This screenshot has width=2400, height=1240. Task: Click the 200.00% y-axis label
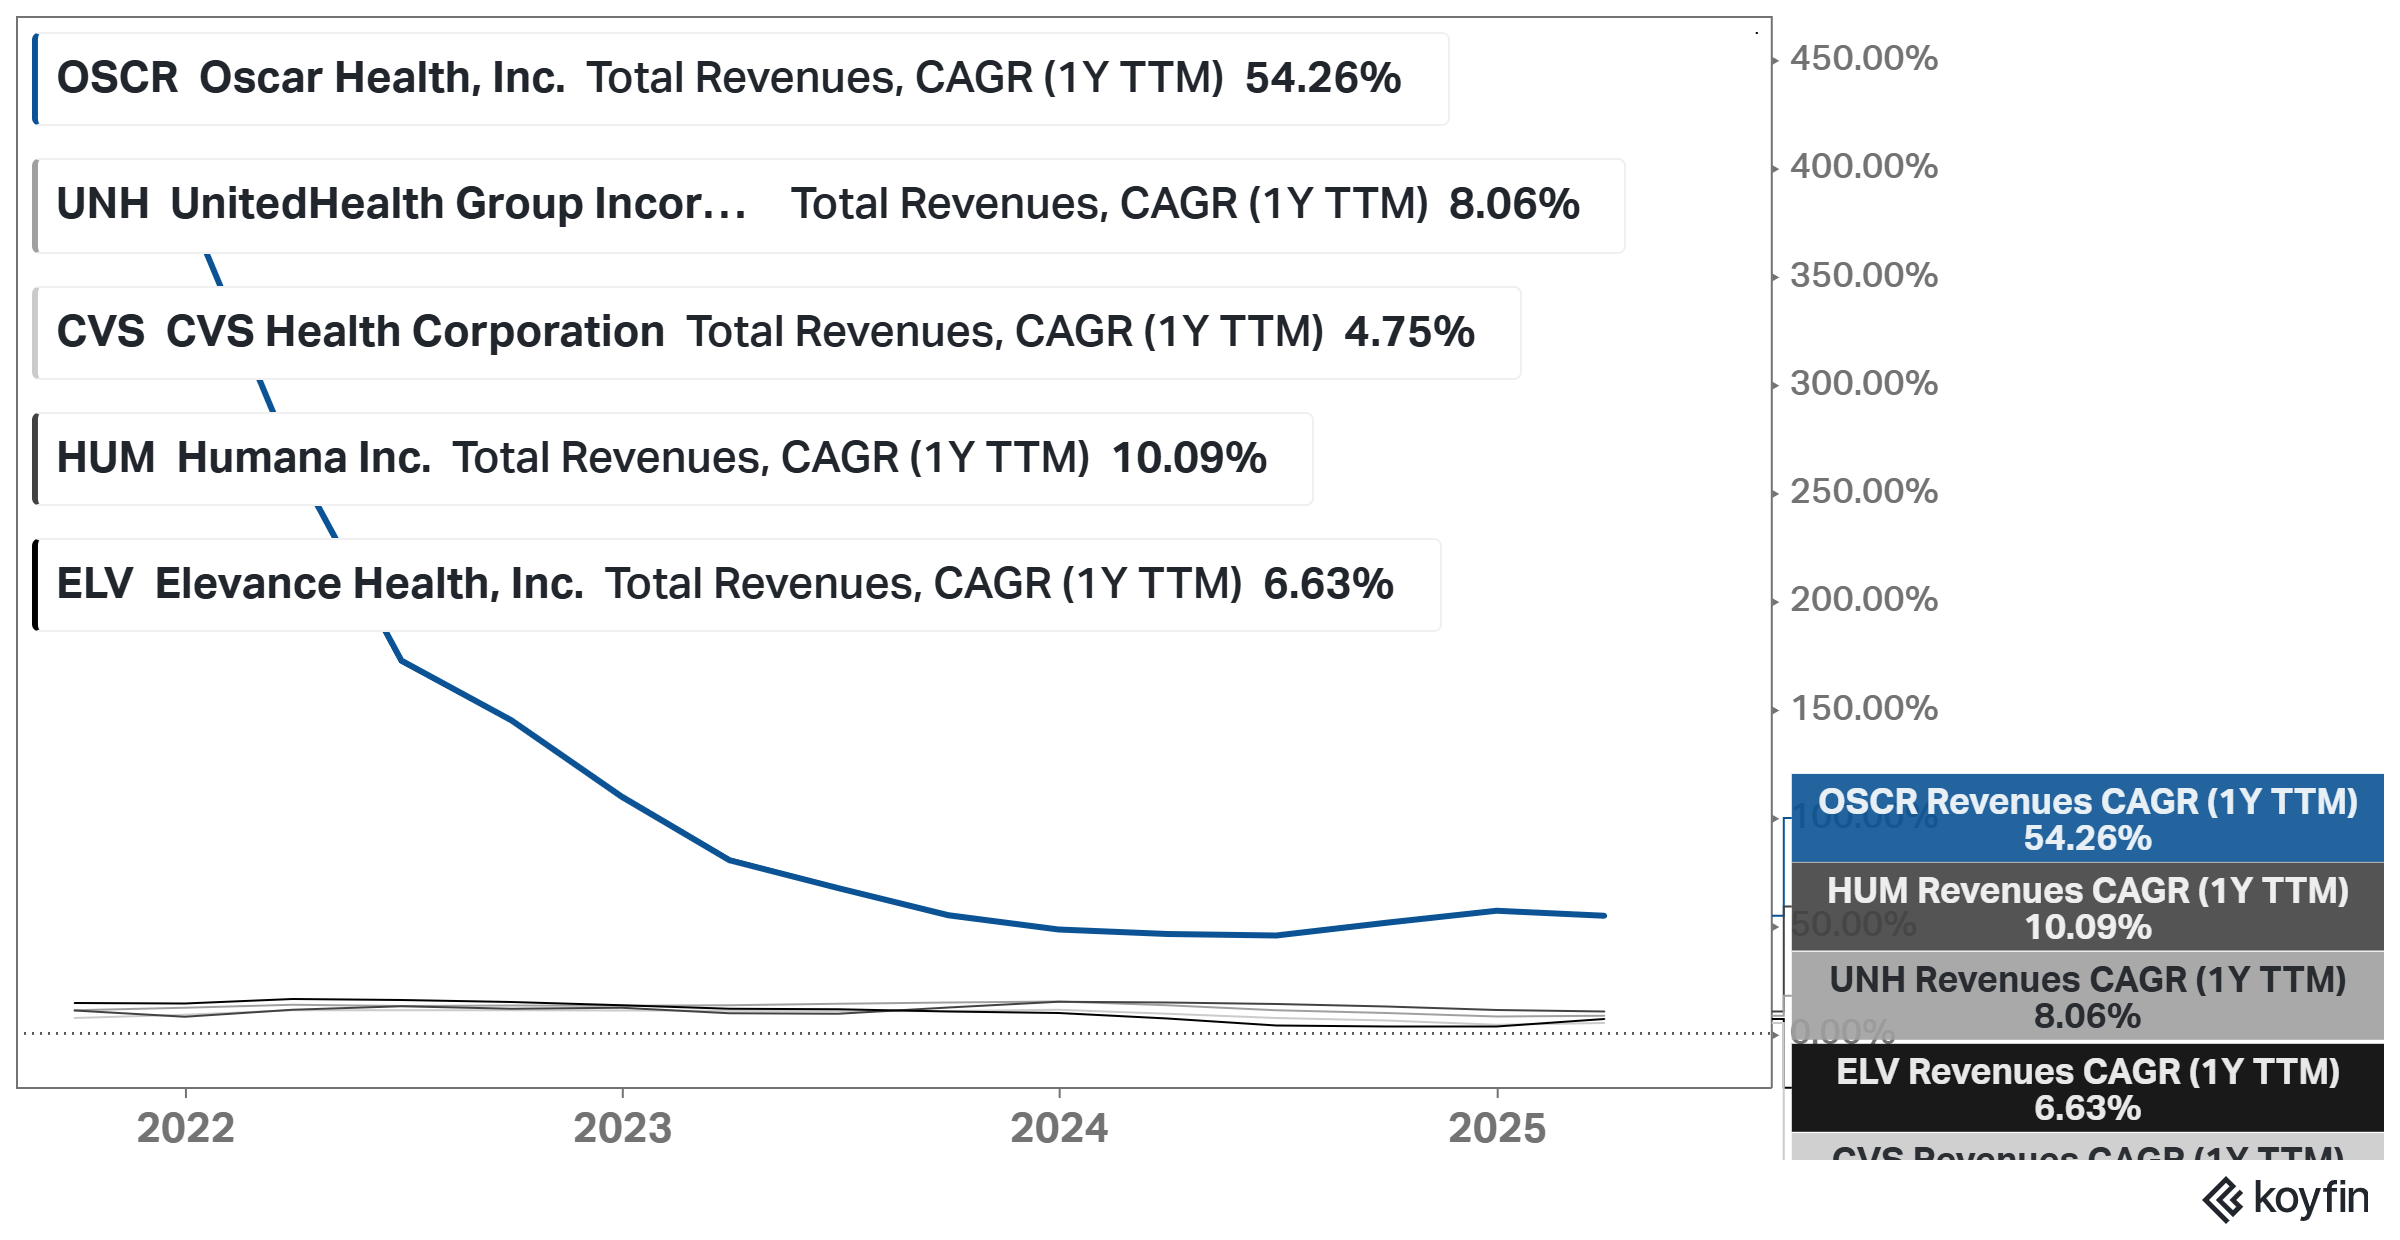click(x=1864, y=599)
